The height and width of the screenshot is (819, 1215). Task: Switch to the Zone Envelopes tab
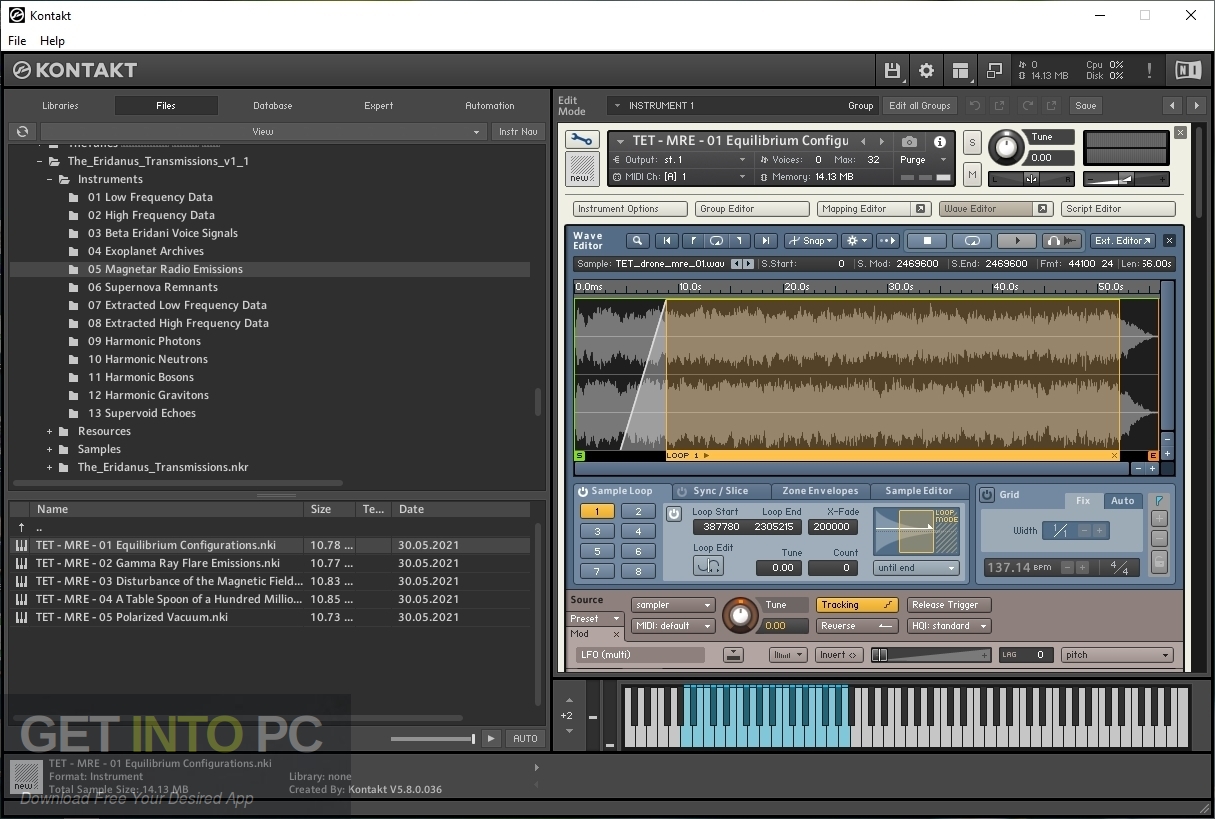coord(820,491)
